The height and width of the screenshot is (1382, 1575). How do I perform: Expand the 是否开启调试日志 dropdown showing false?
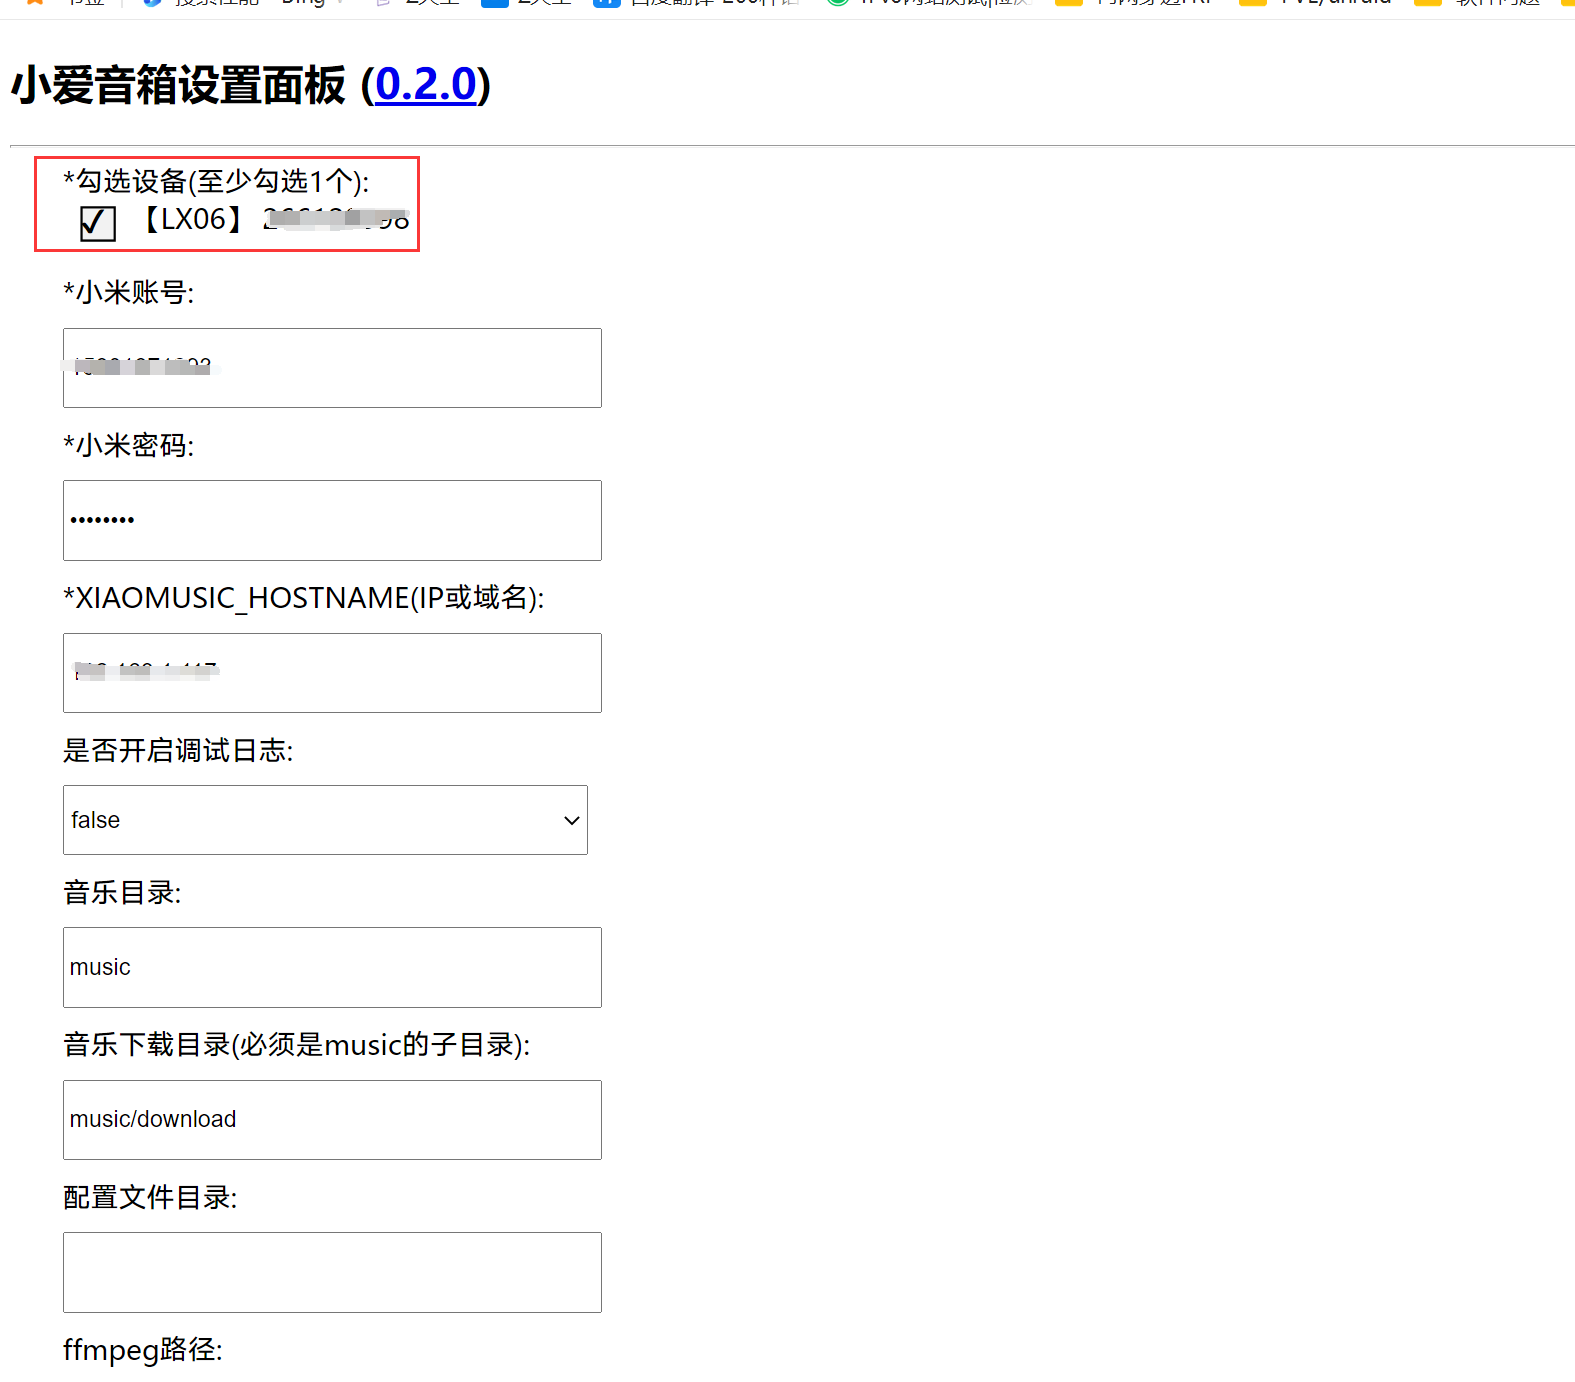coord(325,820)
